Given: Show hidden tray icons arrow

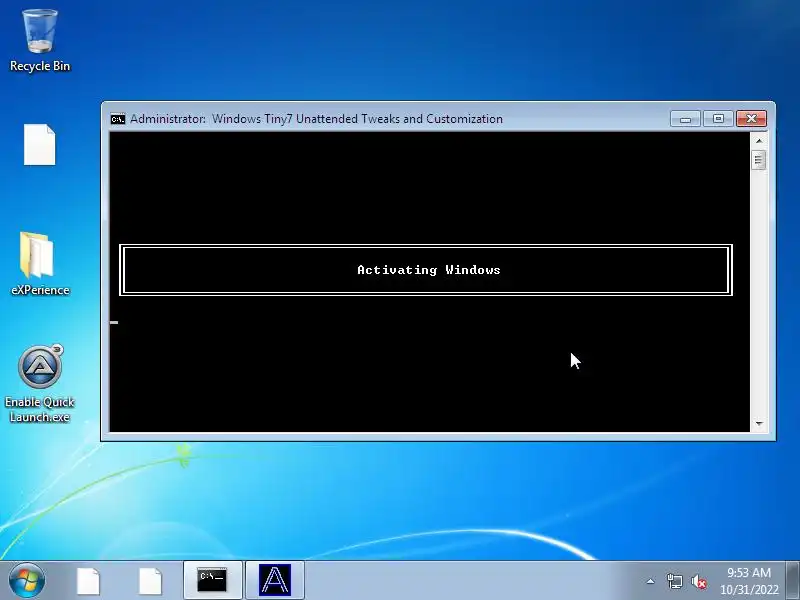Looking at the screenshot, I should point(651,581).
